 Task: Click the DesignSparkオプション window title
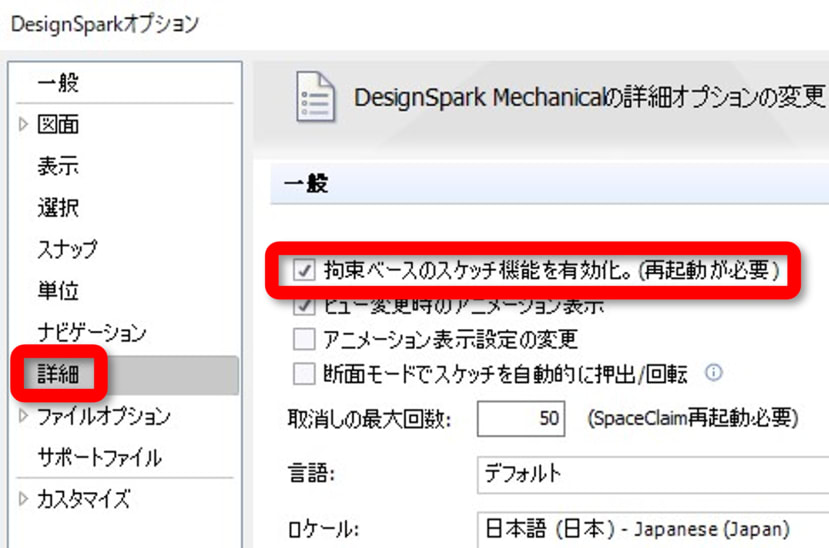click(x=105, y=24)
